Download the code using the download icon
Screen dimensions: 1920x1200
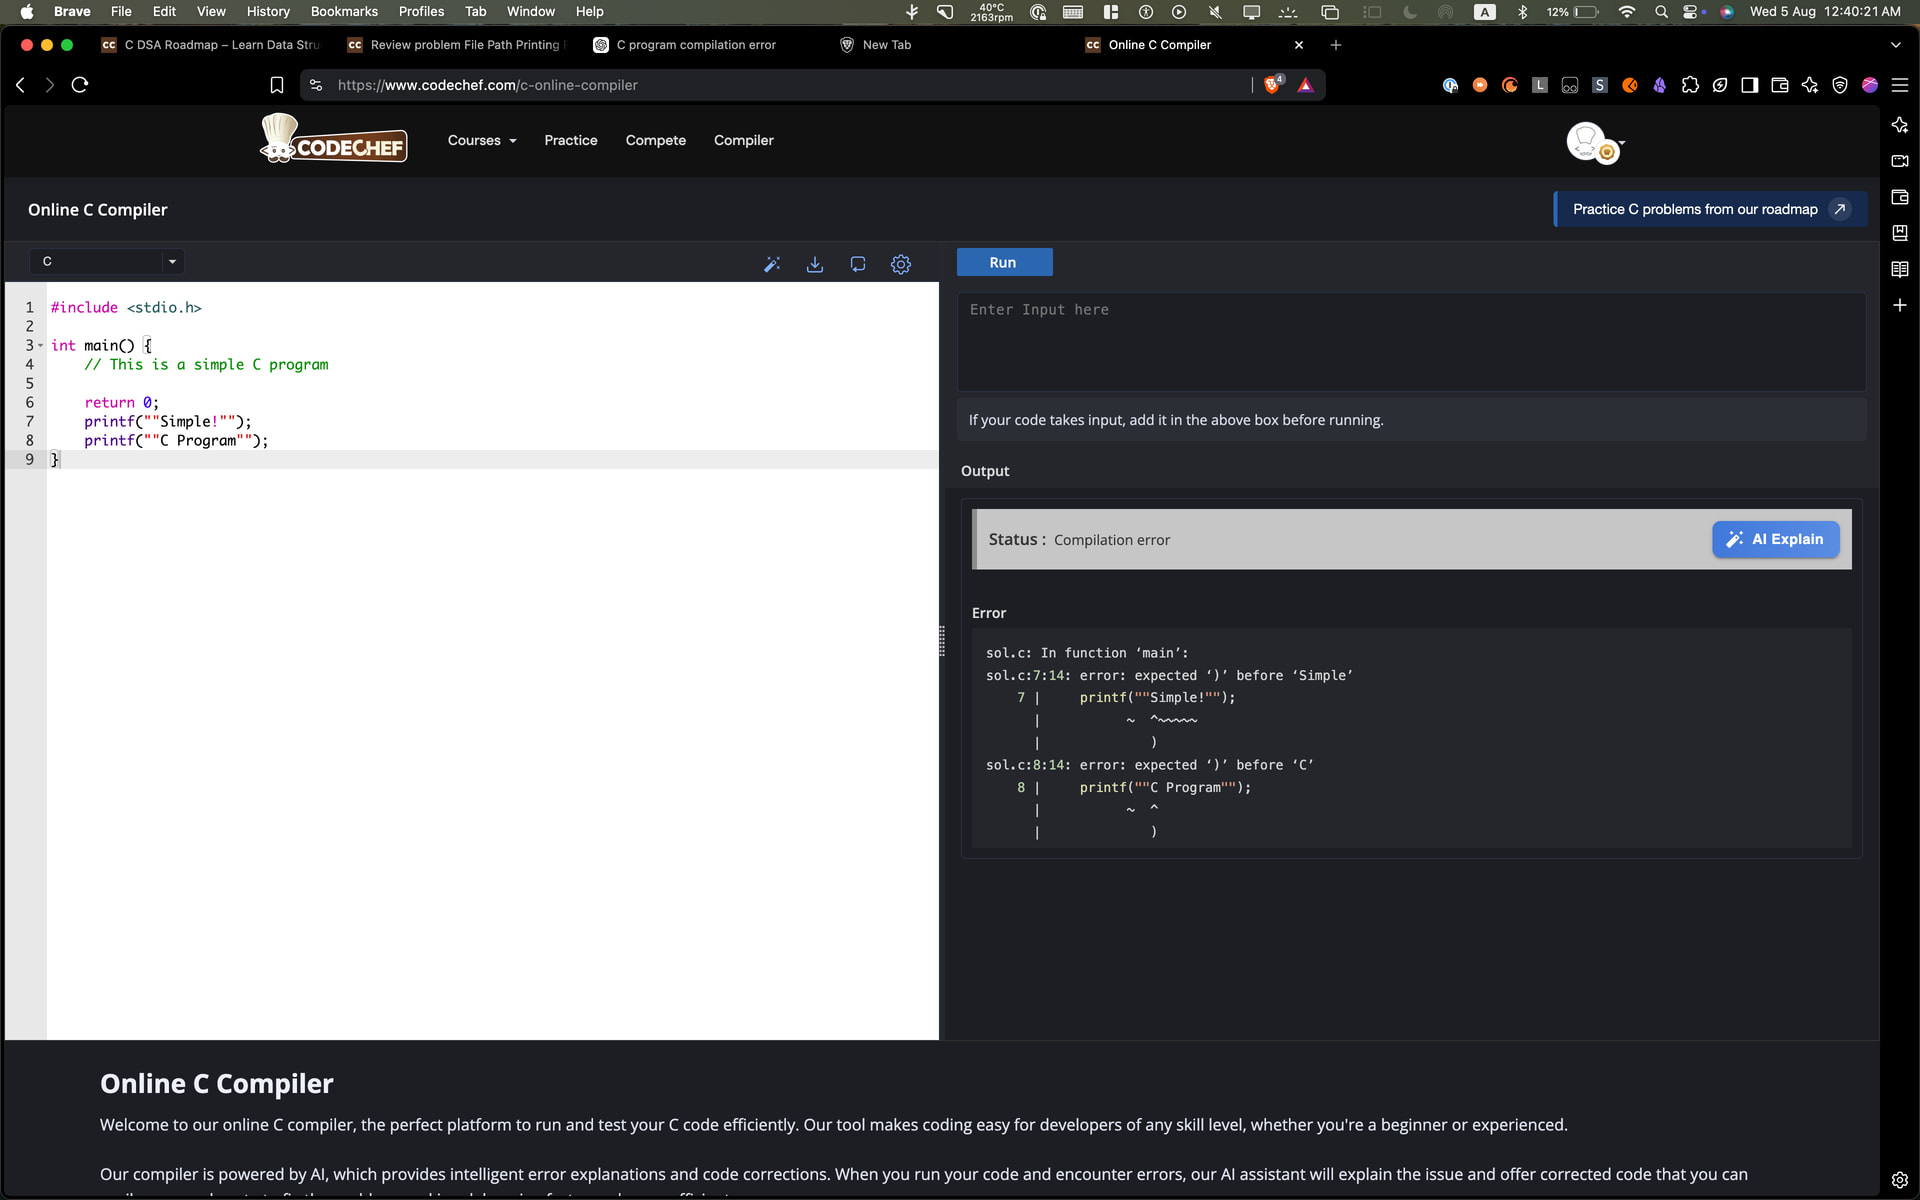click(815, 264)
